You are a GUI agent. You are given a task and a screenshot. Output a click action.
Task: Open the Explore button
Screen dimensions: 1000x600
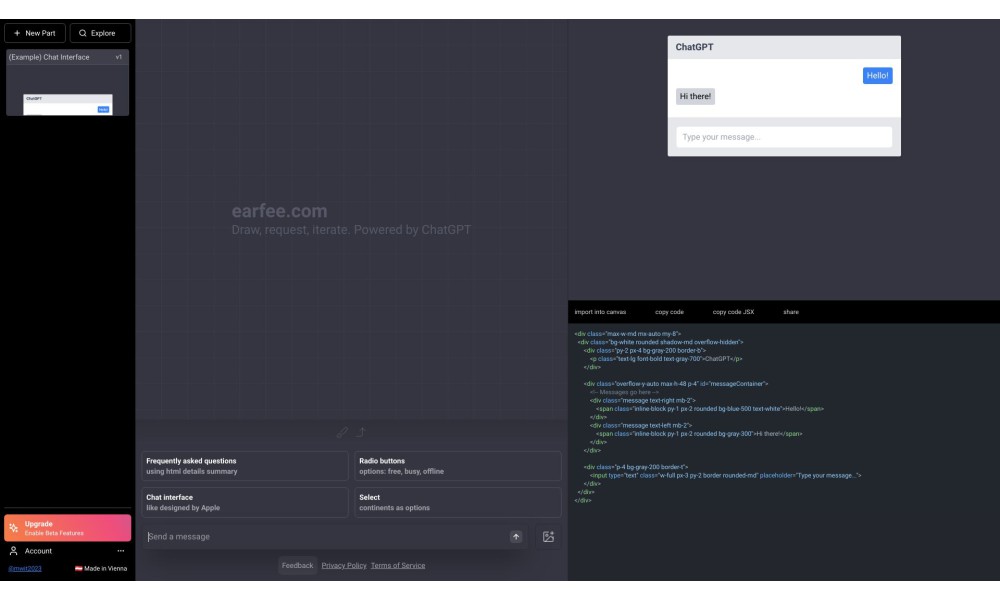[100, 33]
